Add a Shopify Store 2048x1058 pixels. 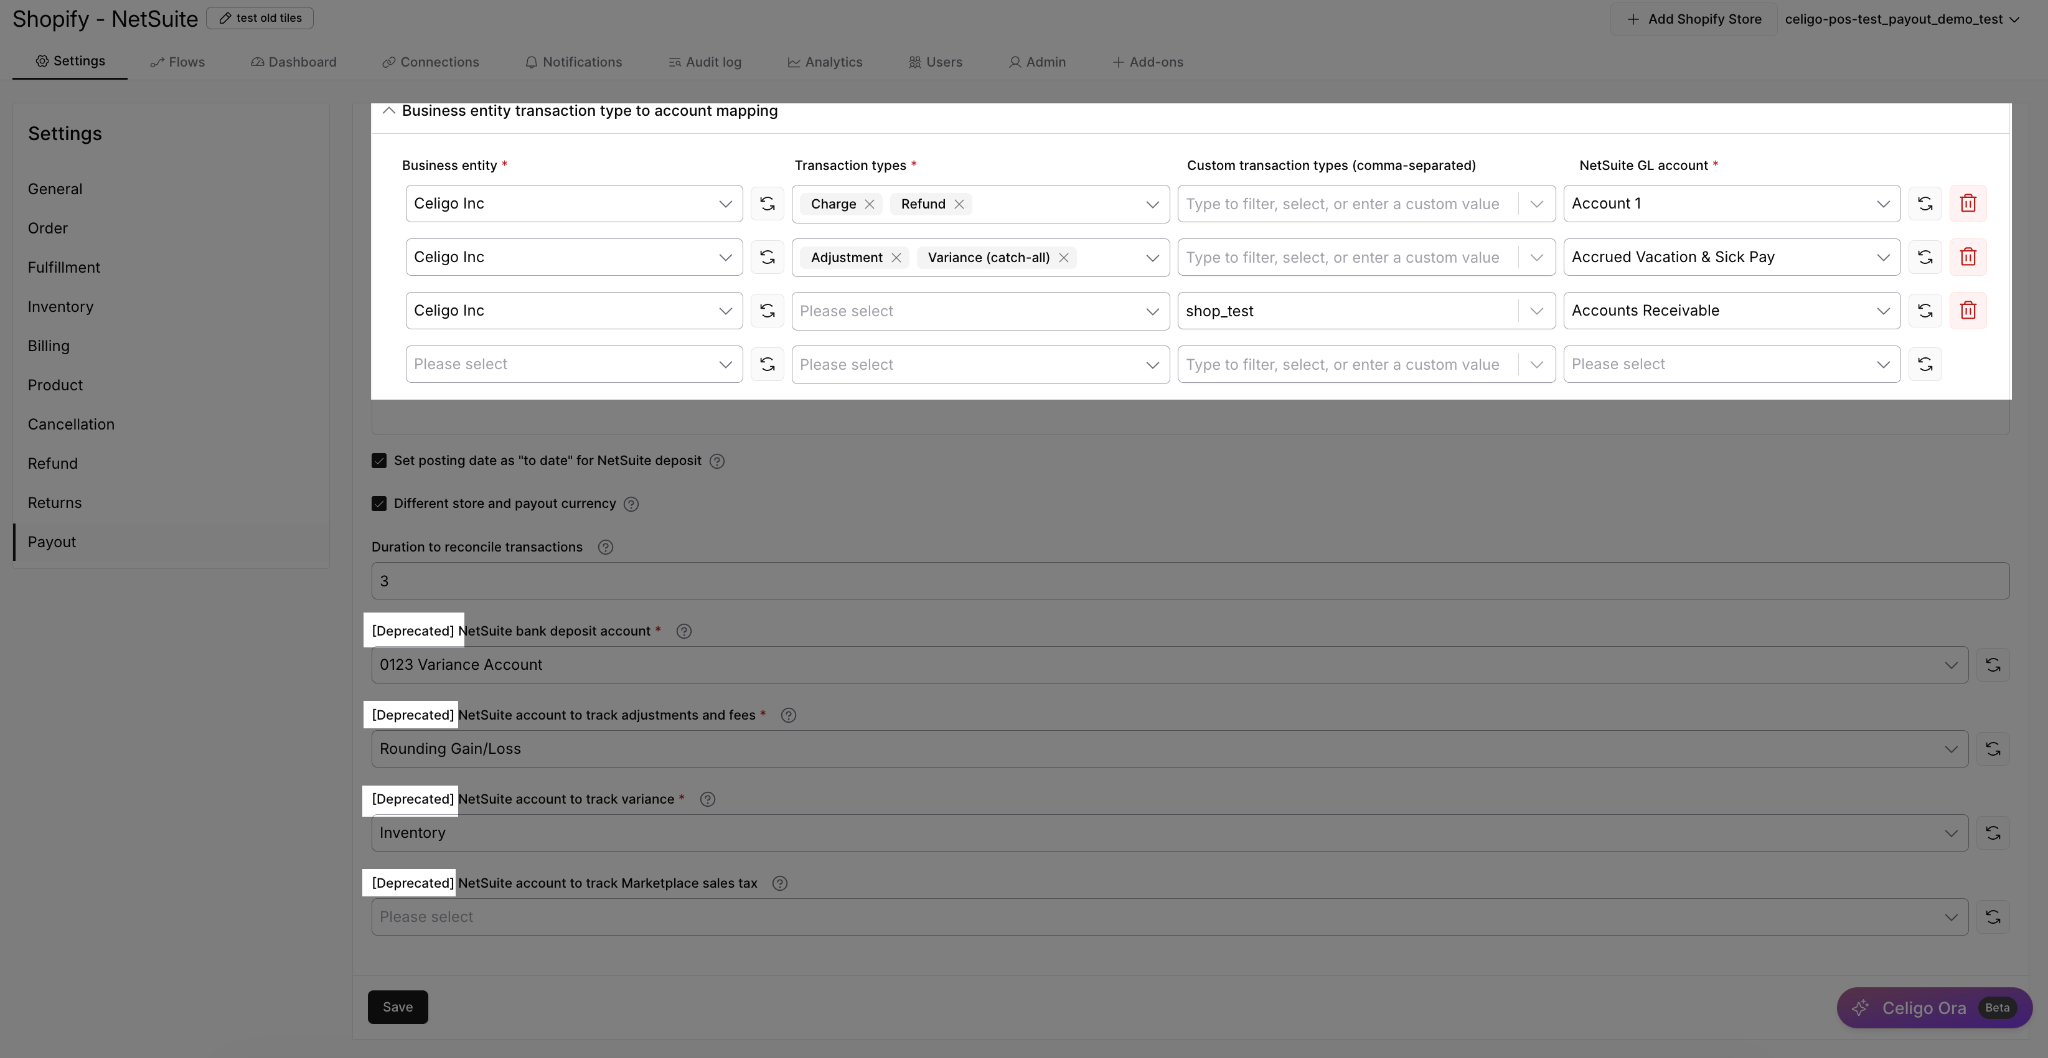[1694, 19]
